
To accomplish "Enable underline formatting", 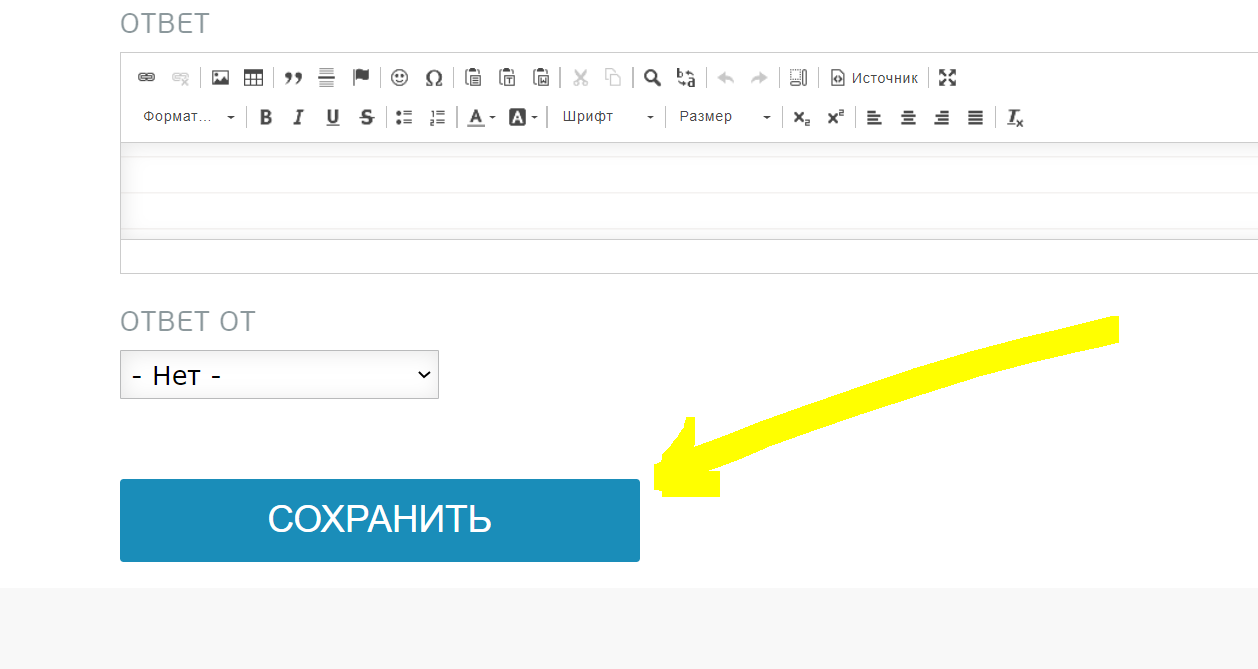I will [x=333, y=118].
